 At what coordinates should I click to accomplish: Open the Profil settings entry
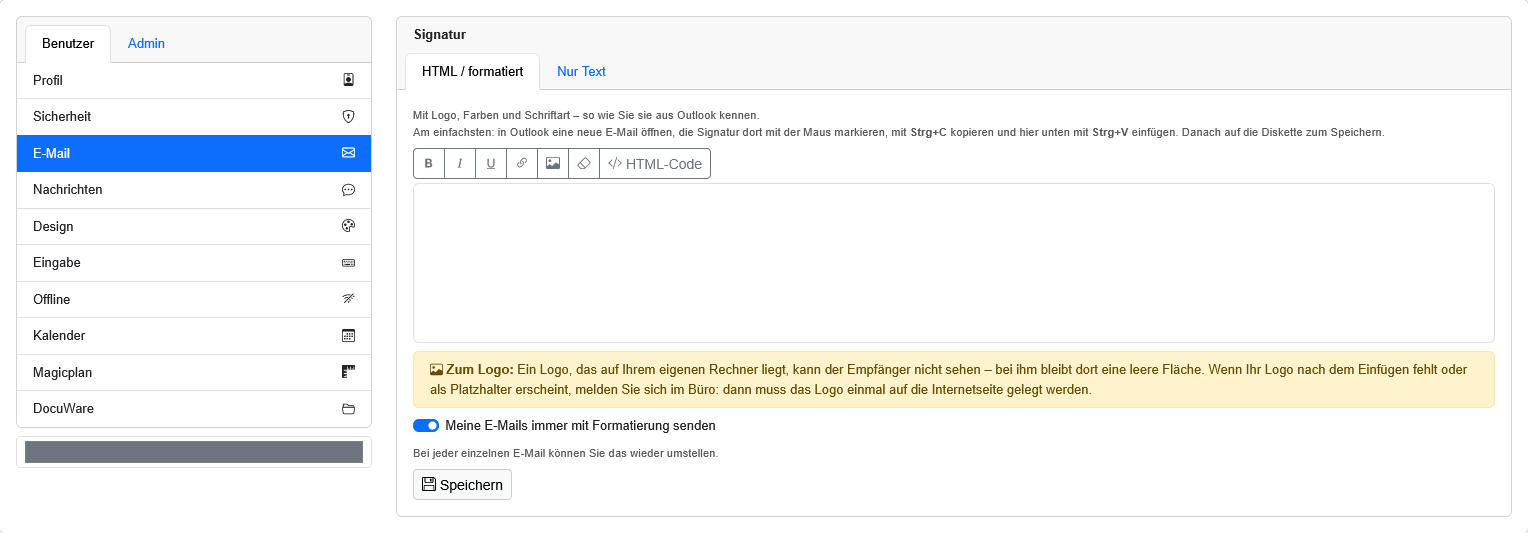click(194, 80)
